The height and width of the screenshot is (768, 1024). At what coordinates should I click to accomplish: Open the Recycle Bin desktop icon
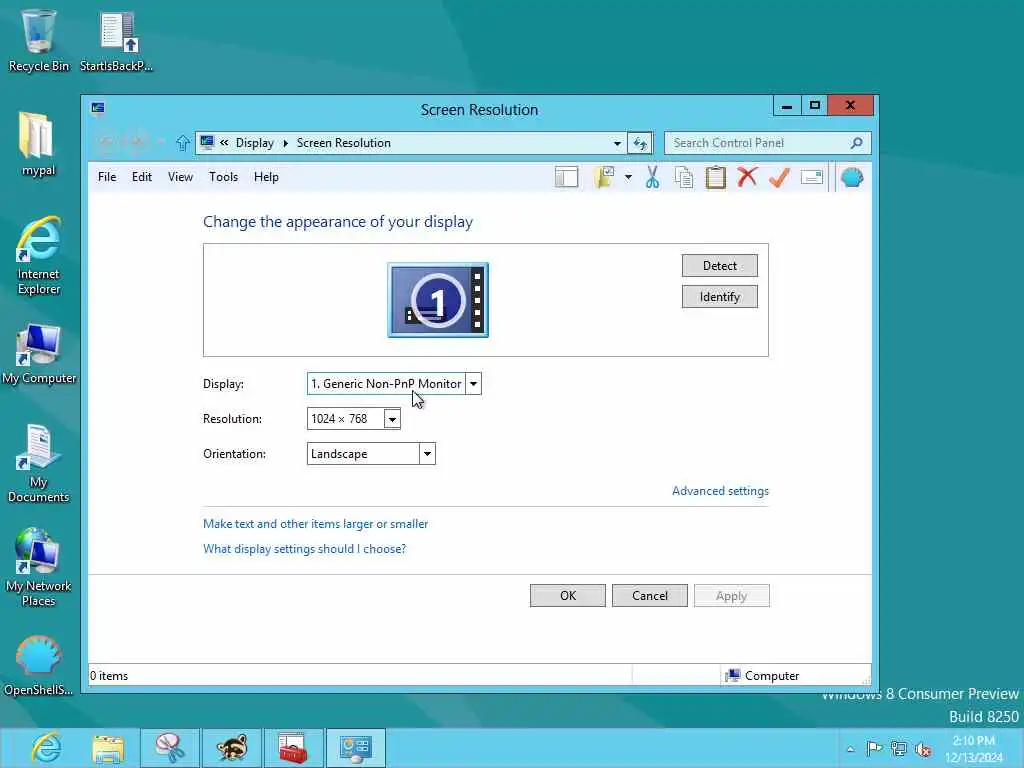coord(39,40)
